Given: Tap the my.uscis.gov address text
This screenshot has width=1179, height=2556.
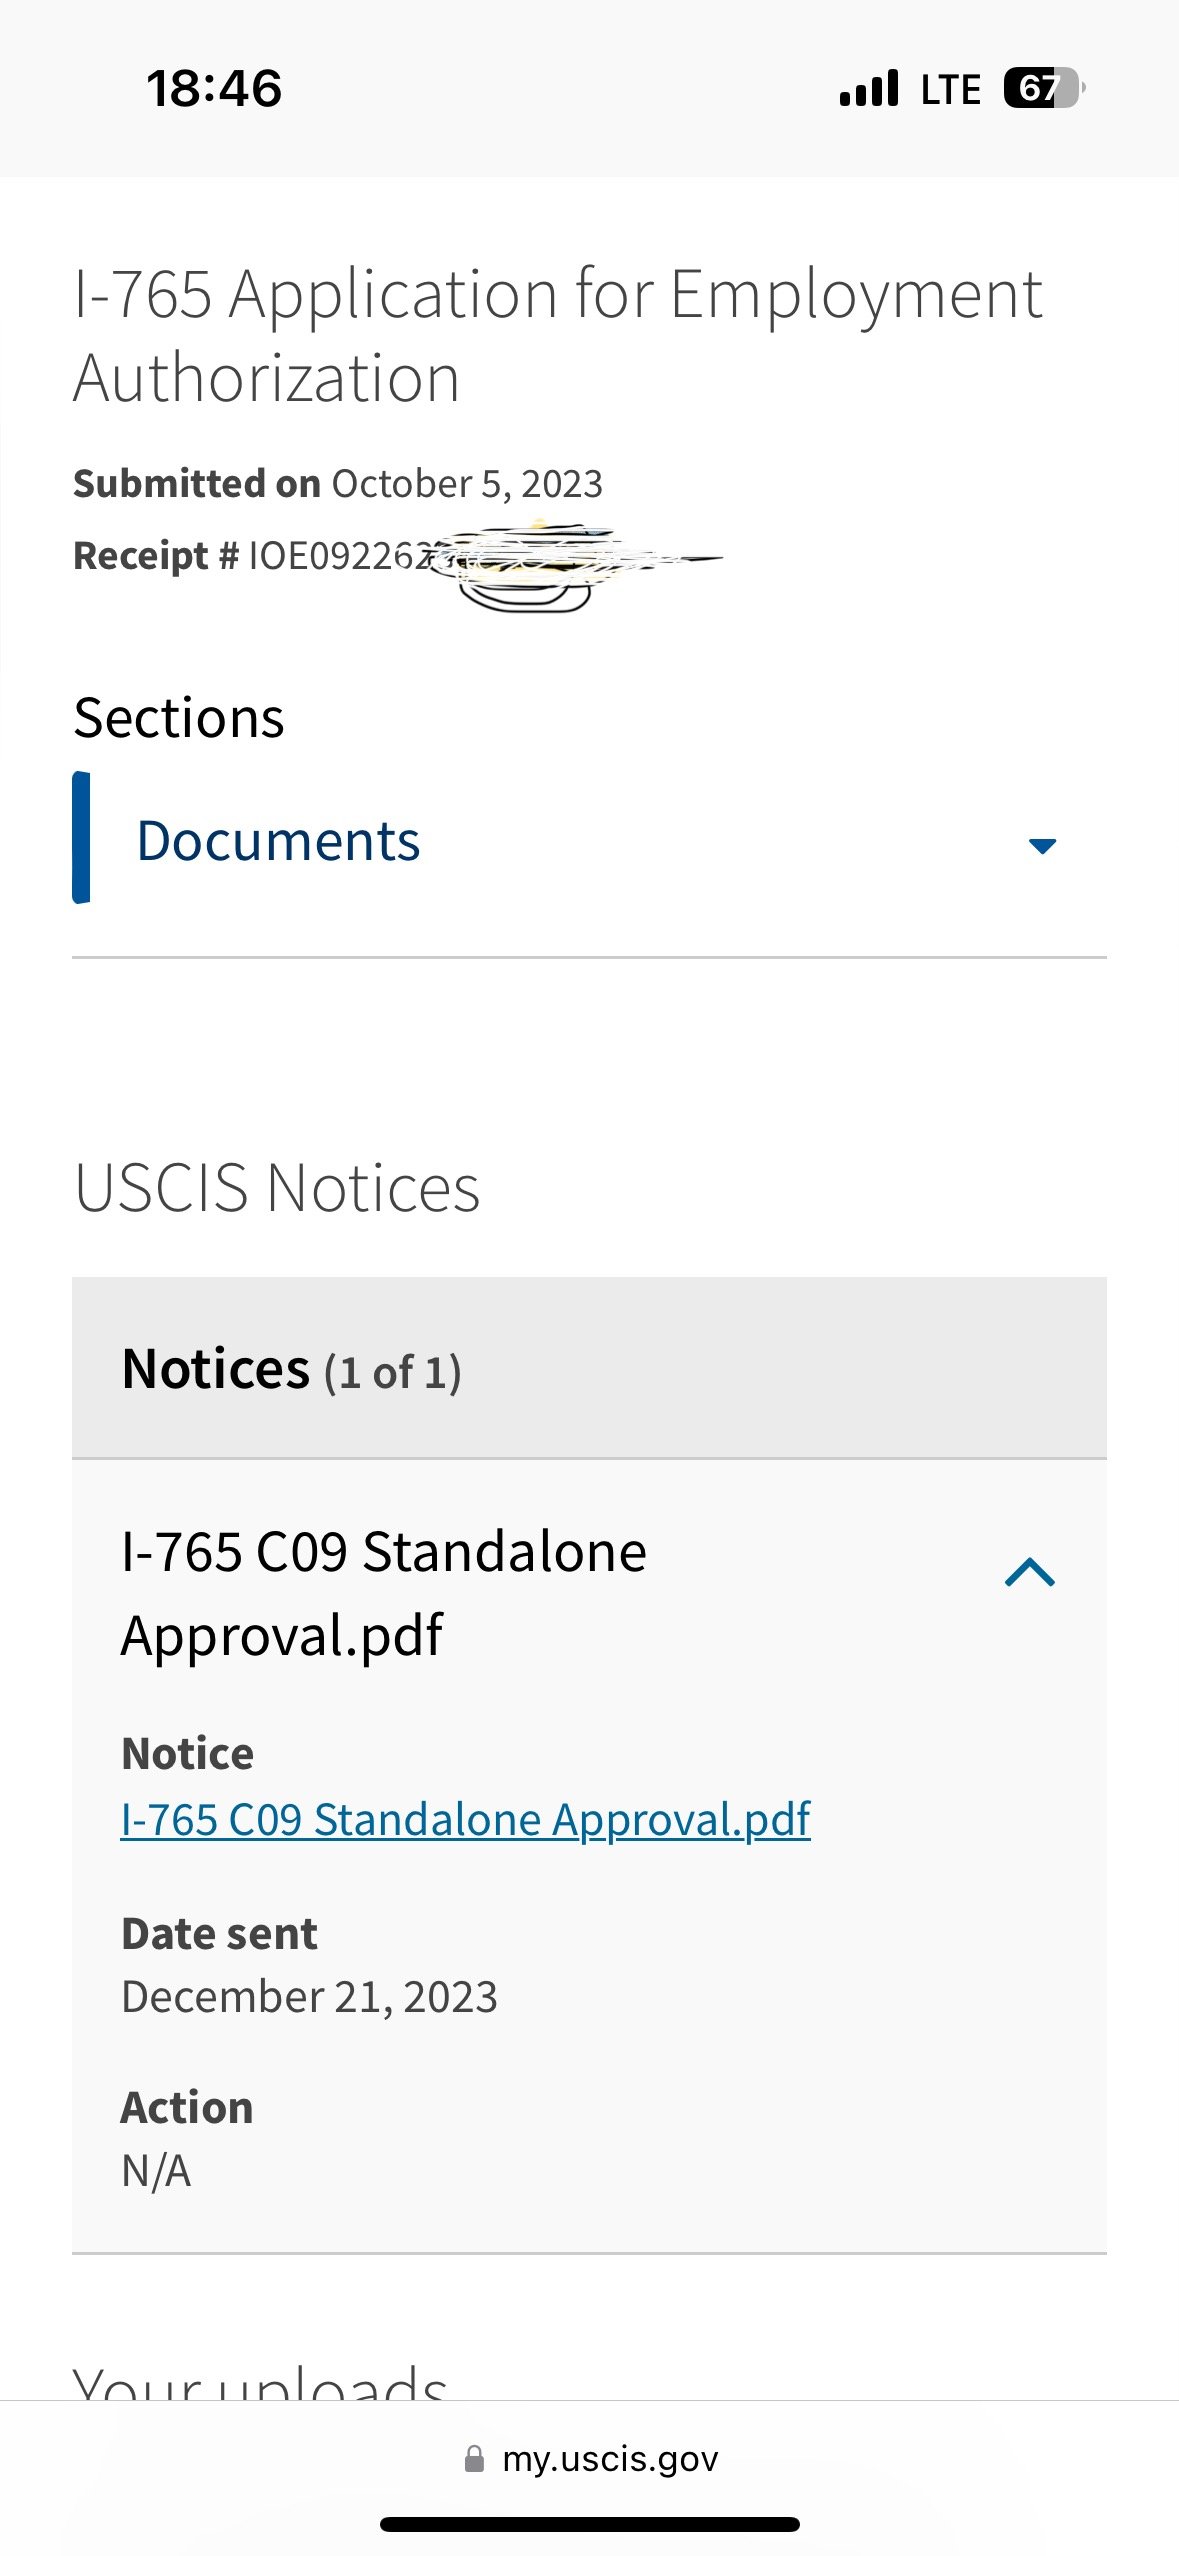Looking at the screenshot, I should pos(610,2459).
